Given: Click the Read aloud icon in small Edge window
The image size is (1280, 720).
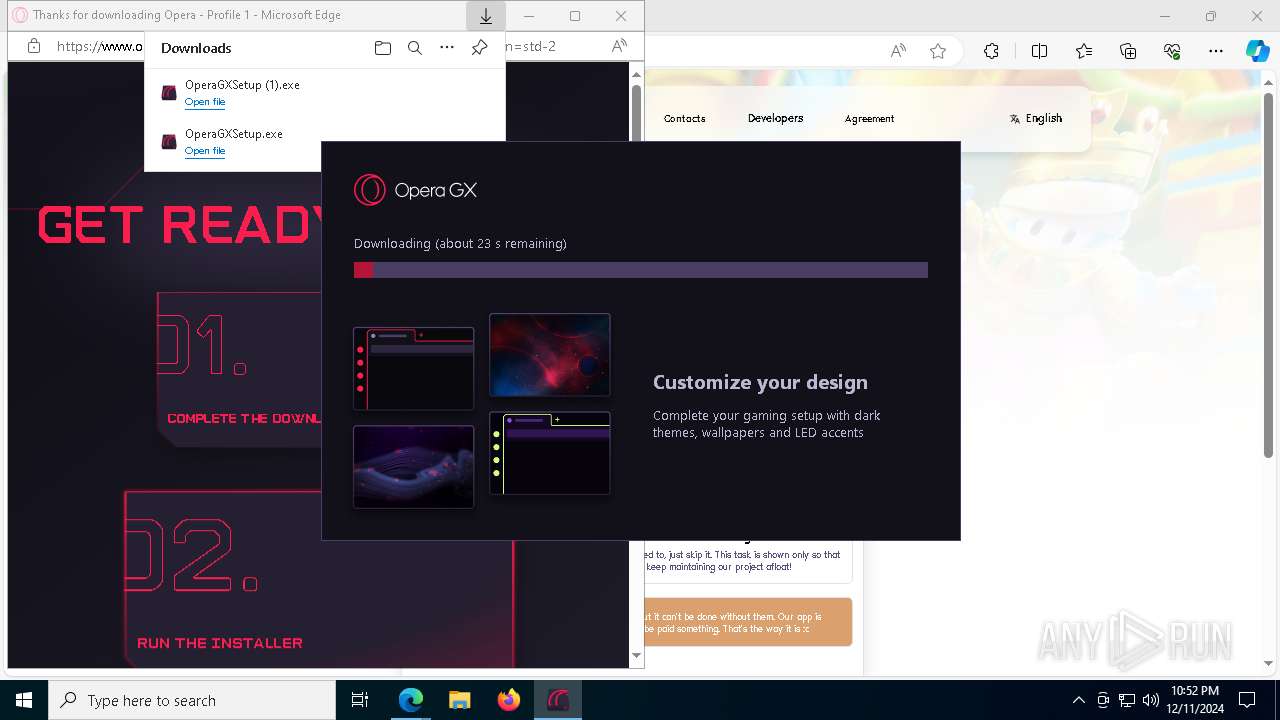Looking at the screenshot, I should pos(619,46).
